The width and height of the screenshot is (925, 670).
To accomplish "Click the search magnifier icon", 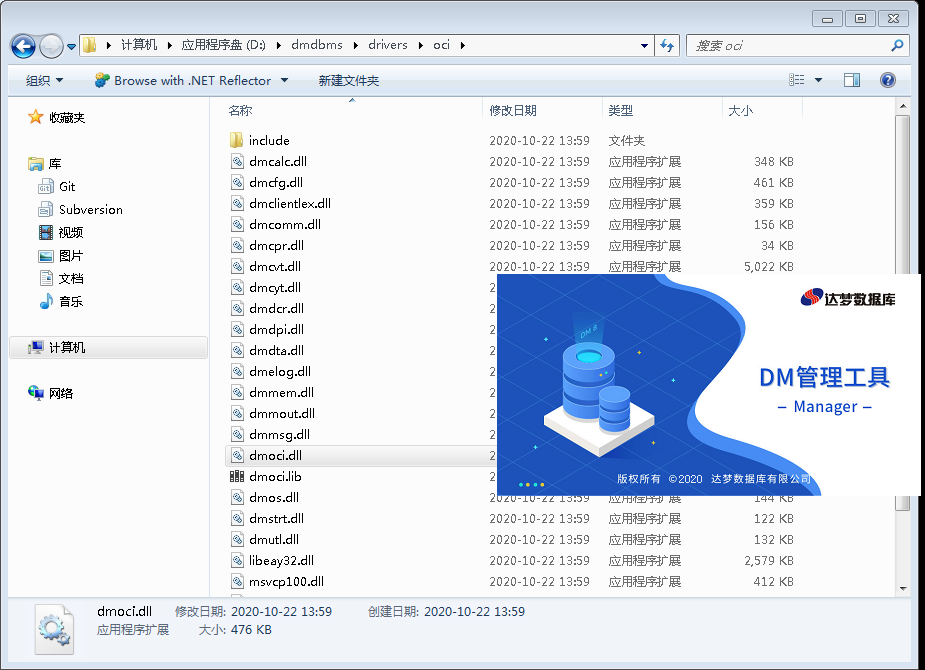I will [897, 45].
